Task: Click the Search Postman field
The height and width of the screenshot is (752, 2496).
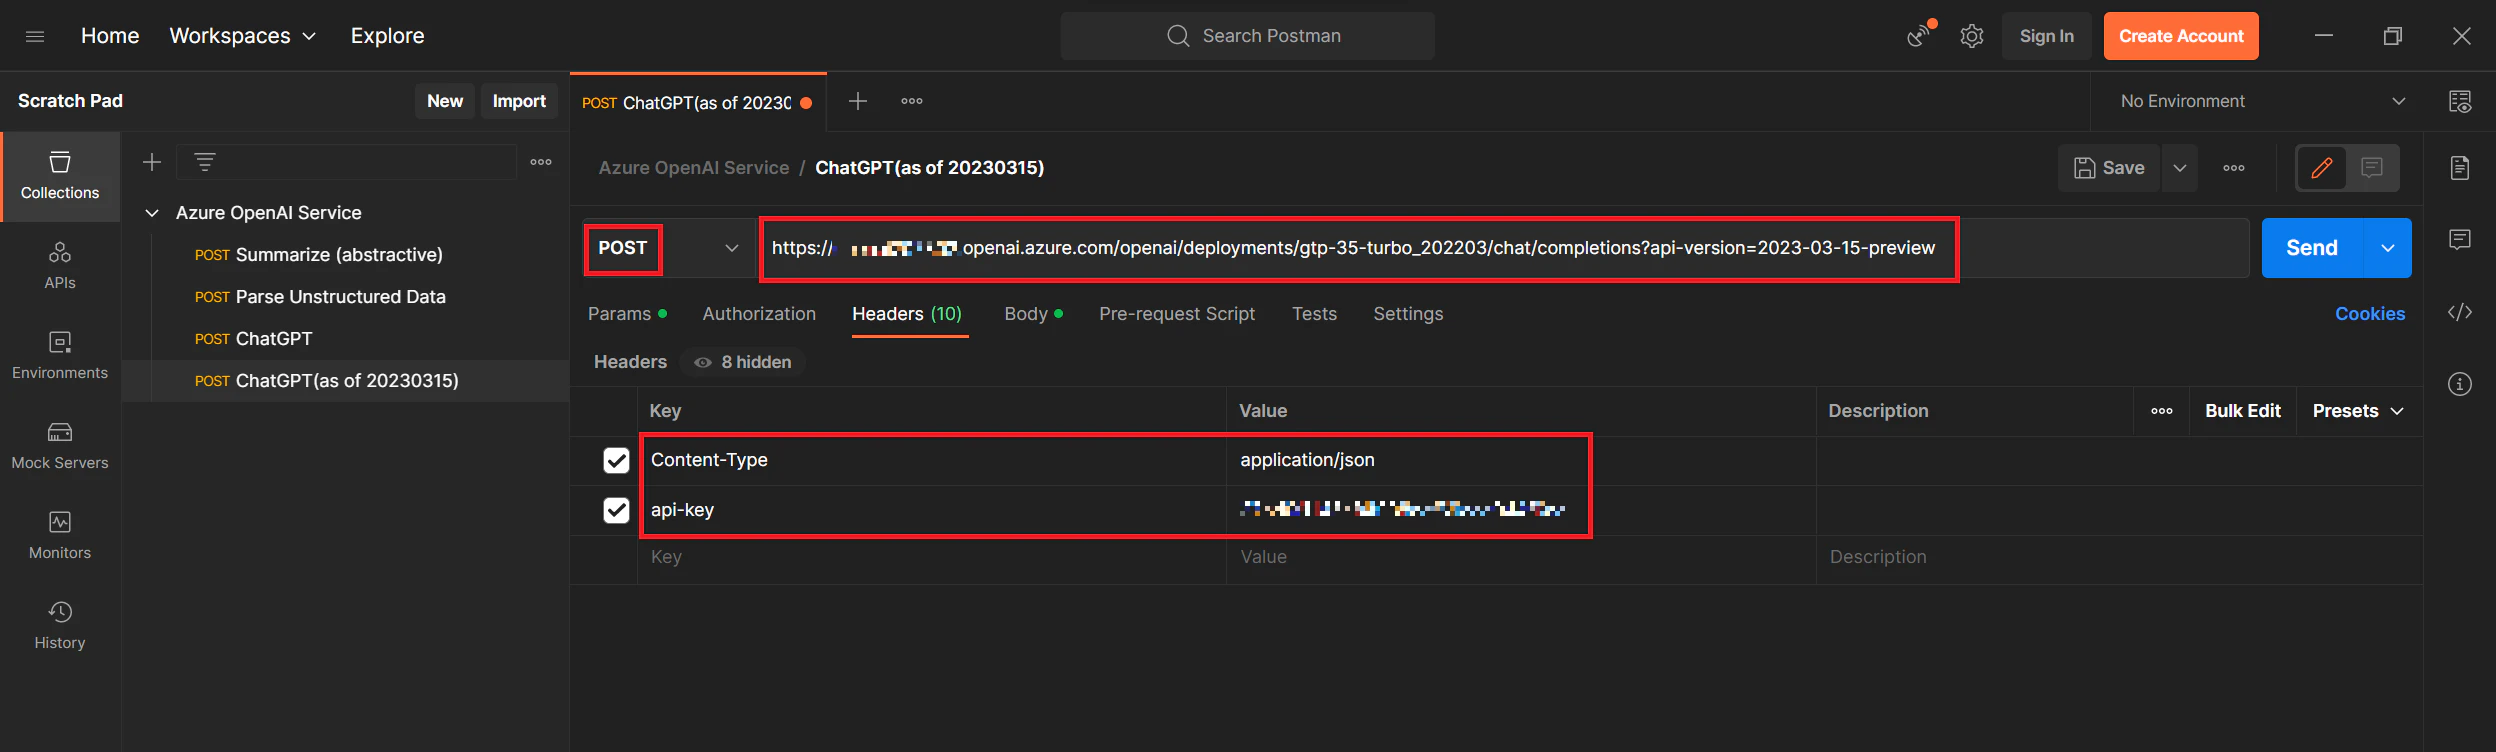Action: 1248,36
